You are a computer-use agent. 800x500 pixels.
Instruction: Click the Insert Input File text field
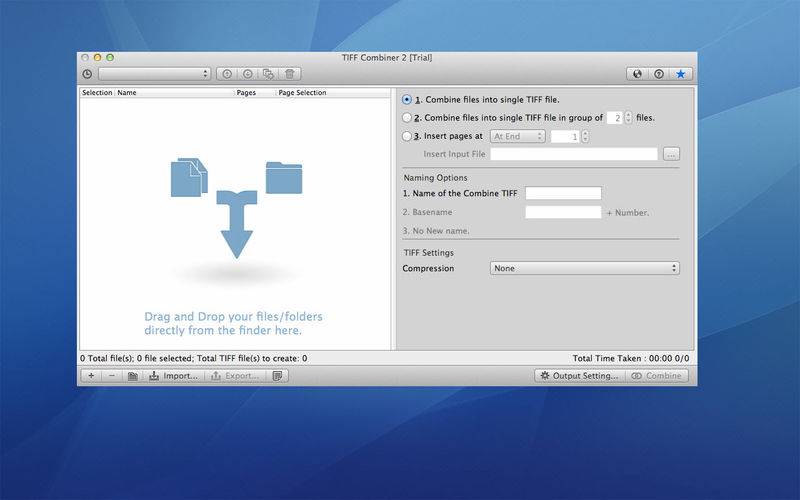(574, 154)
